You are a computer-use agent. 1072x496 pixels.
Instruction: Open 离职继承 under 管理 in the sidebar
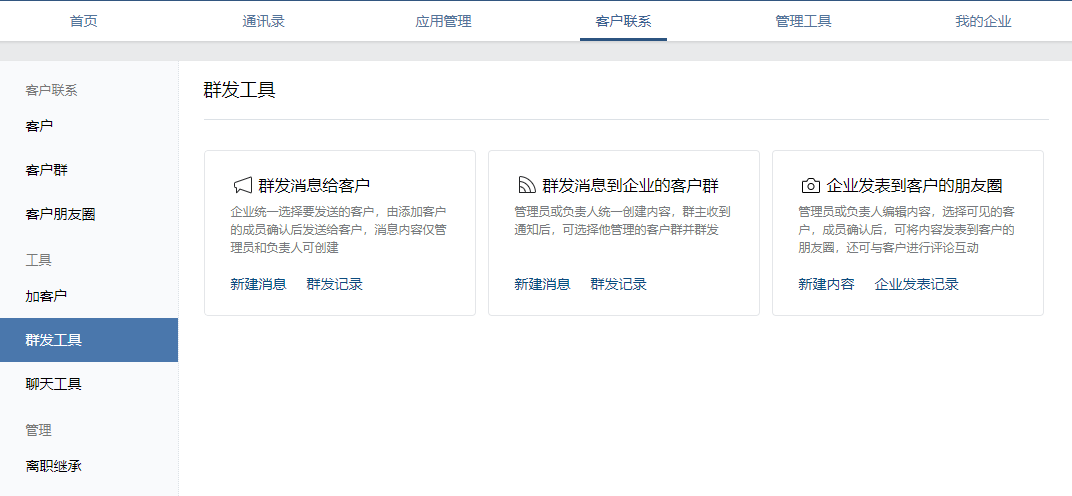pos(53,466)
